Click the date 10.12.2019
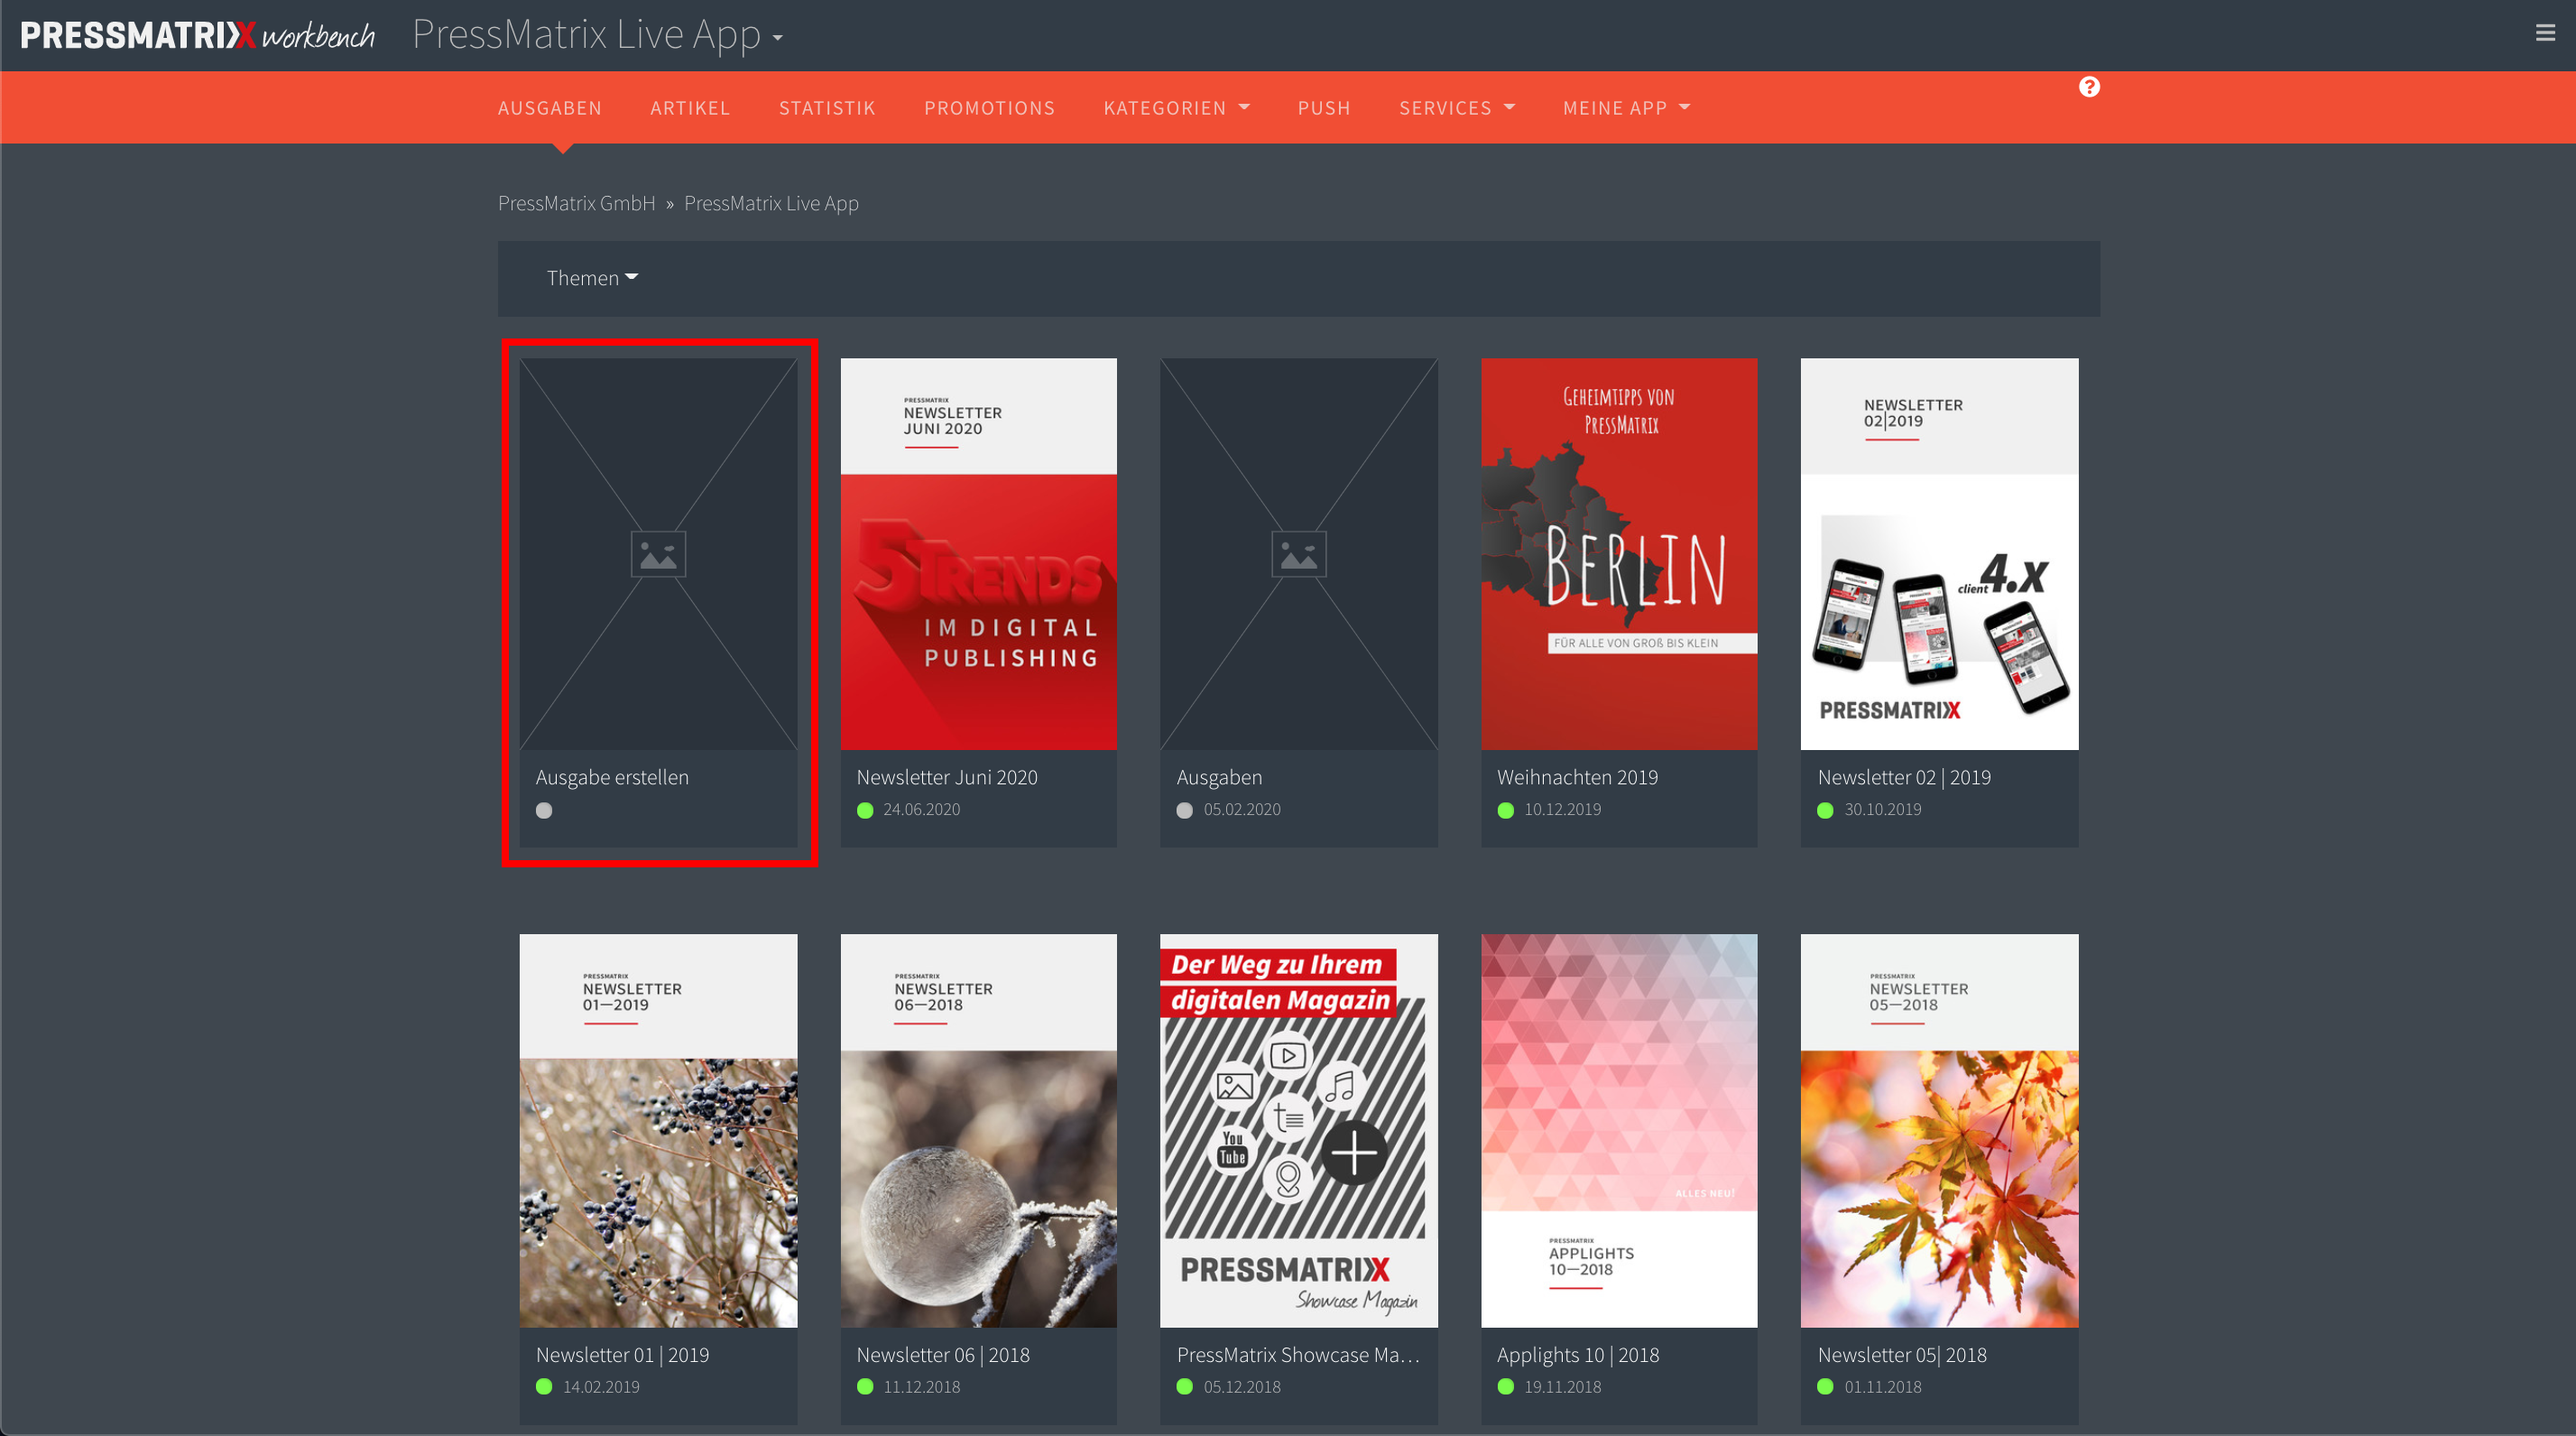 coord(1562,809)
